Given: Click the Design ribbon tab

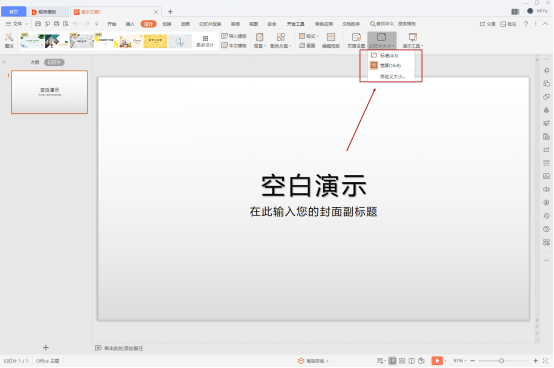Looking at the screenshot, I should click(148, 24).
